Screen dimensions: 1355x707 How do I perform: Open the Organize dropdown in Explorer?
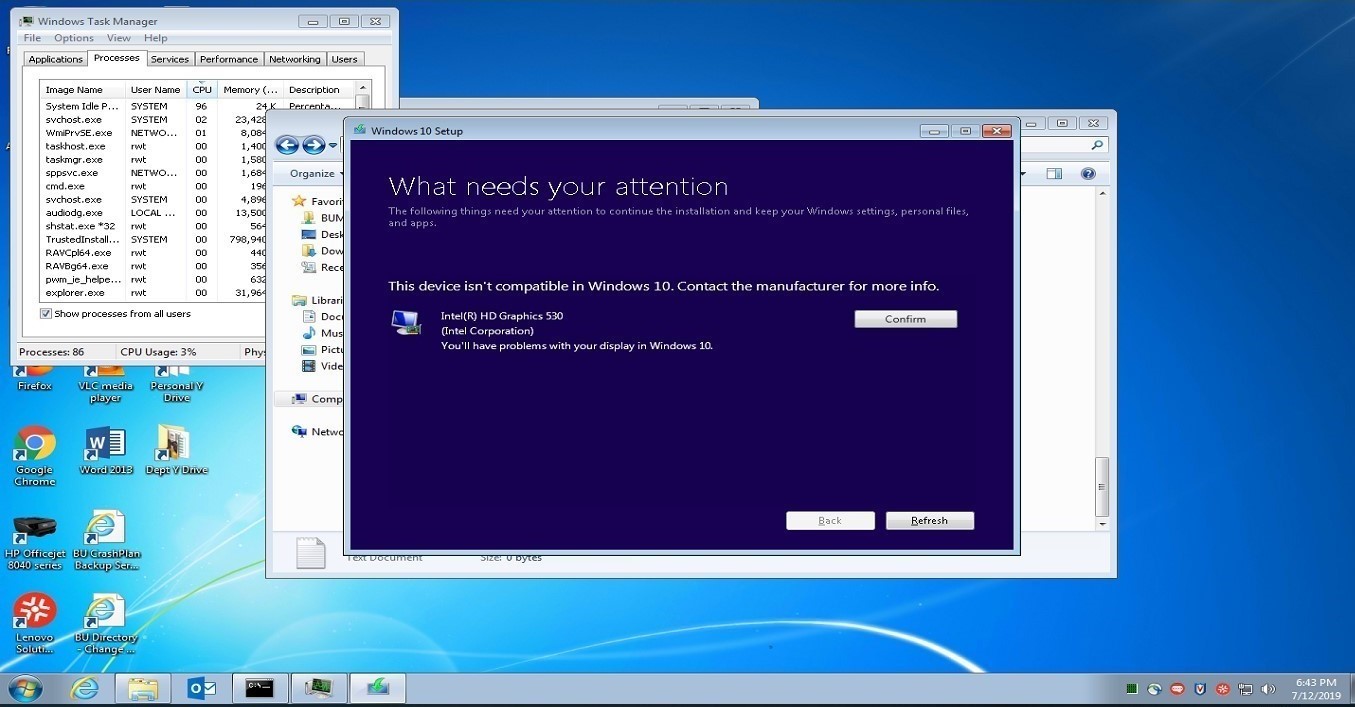[315, 173]
